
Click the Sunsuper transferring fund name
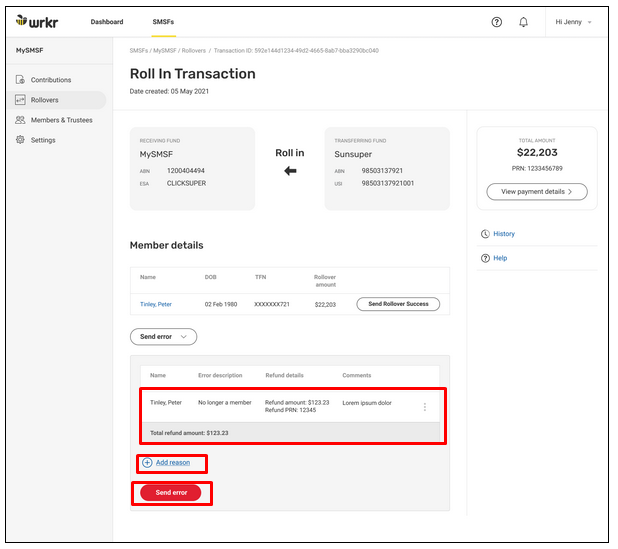coord(353,154)
